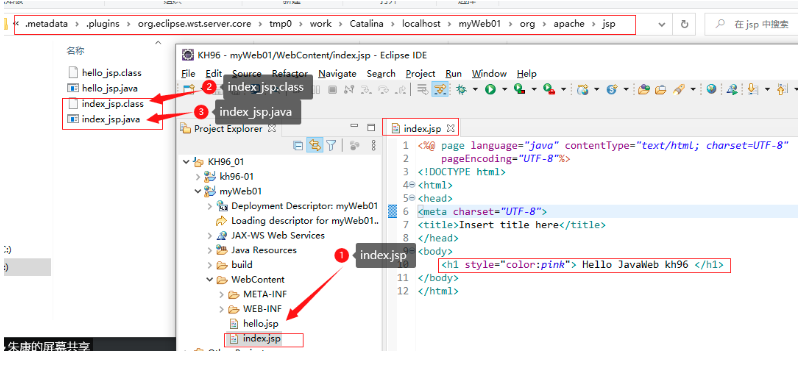
Task: Minimize the Project Explorer panel
Action: (x=354, y=126)
